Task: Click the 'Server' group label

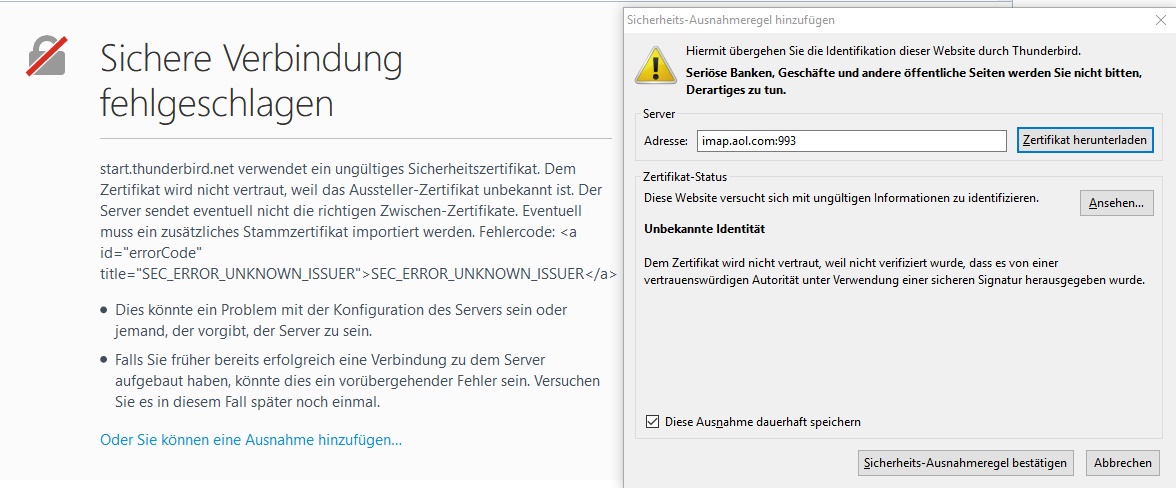Action: pyautogui.click(x=659, y=115)
